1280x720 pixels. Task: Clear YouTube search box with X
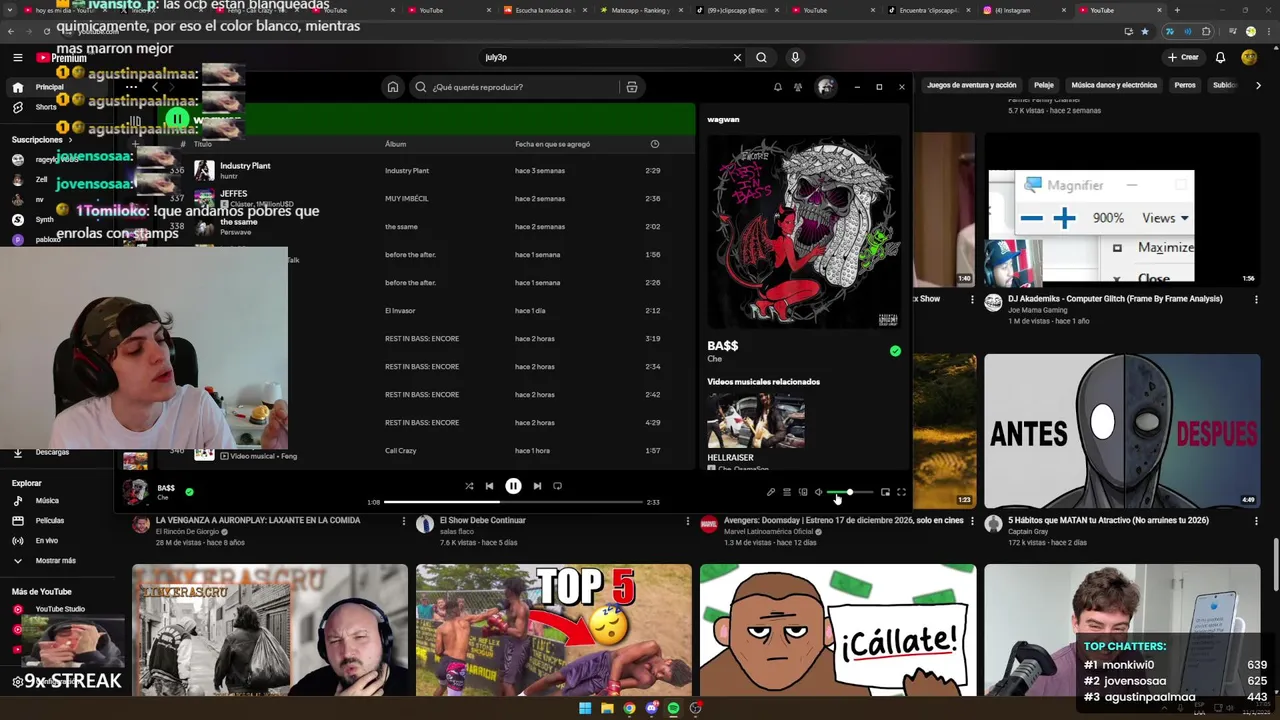[x=737, y=57]
